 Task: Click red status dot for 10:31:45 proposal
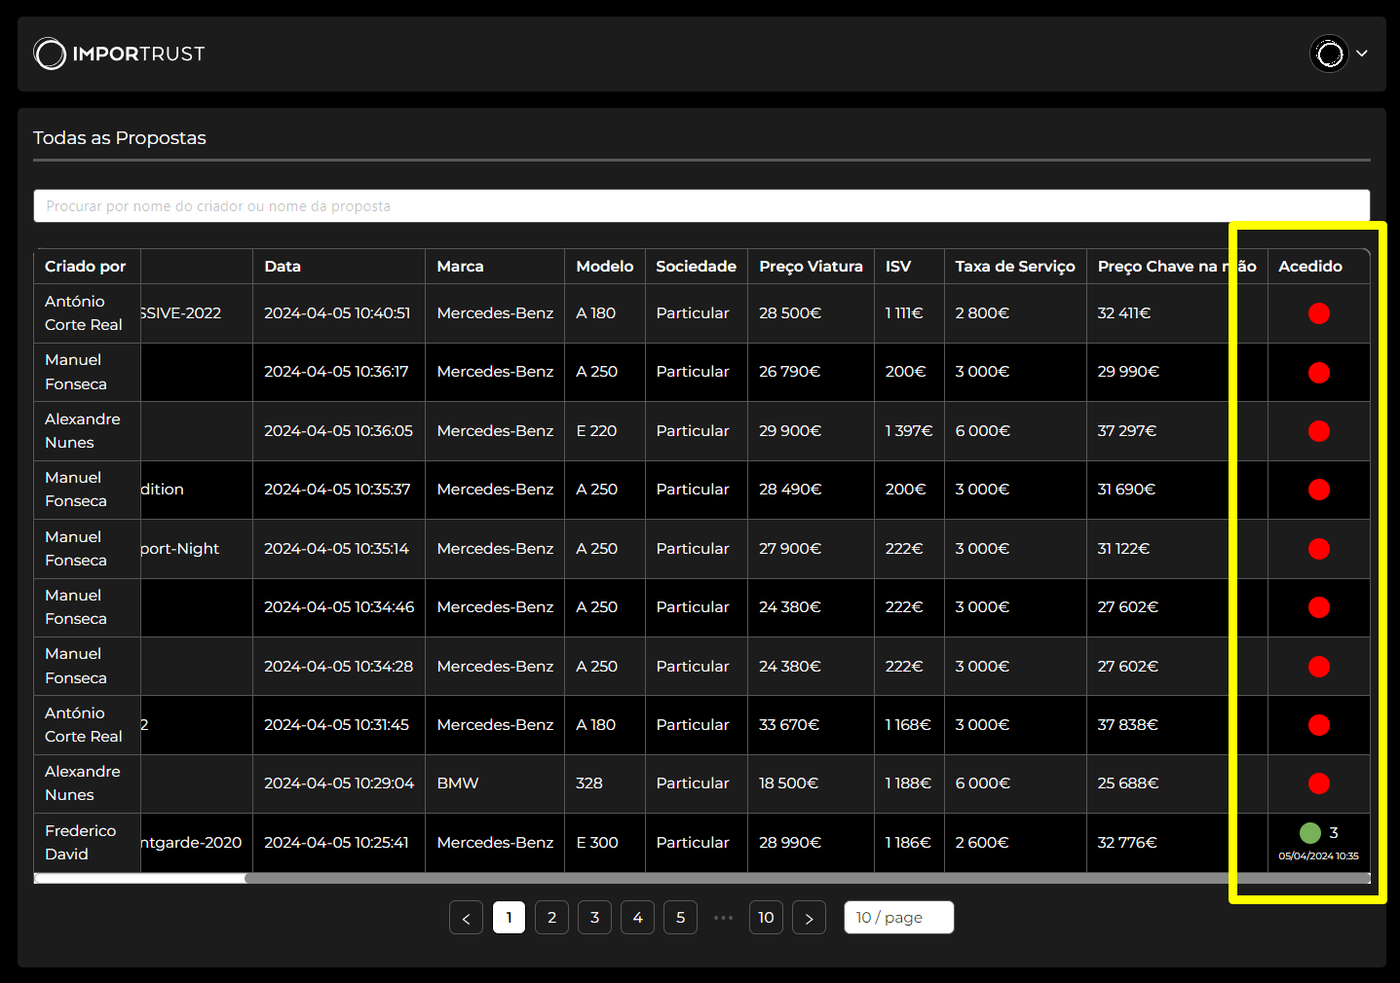tap(1318, 725)
